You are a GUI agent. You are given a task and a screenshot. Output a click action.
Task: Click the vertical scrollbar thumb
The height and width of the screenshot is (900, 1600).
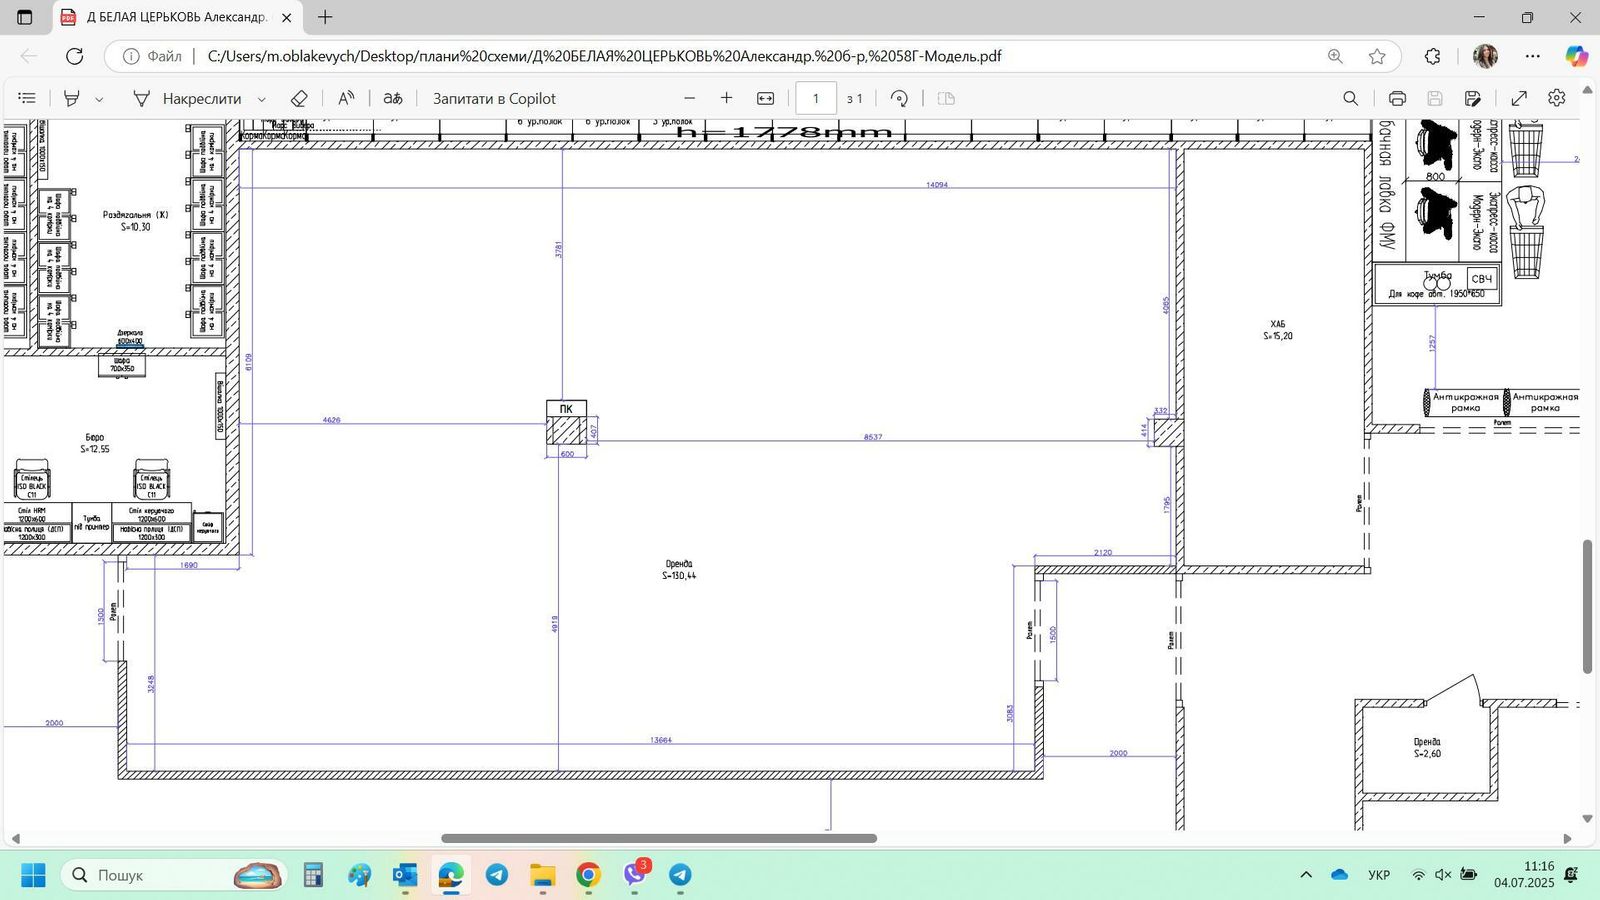tap(1587, 606)
